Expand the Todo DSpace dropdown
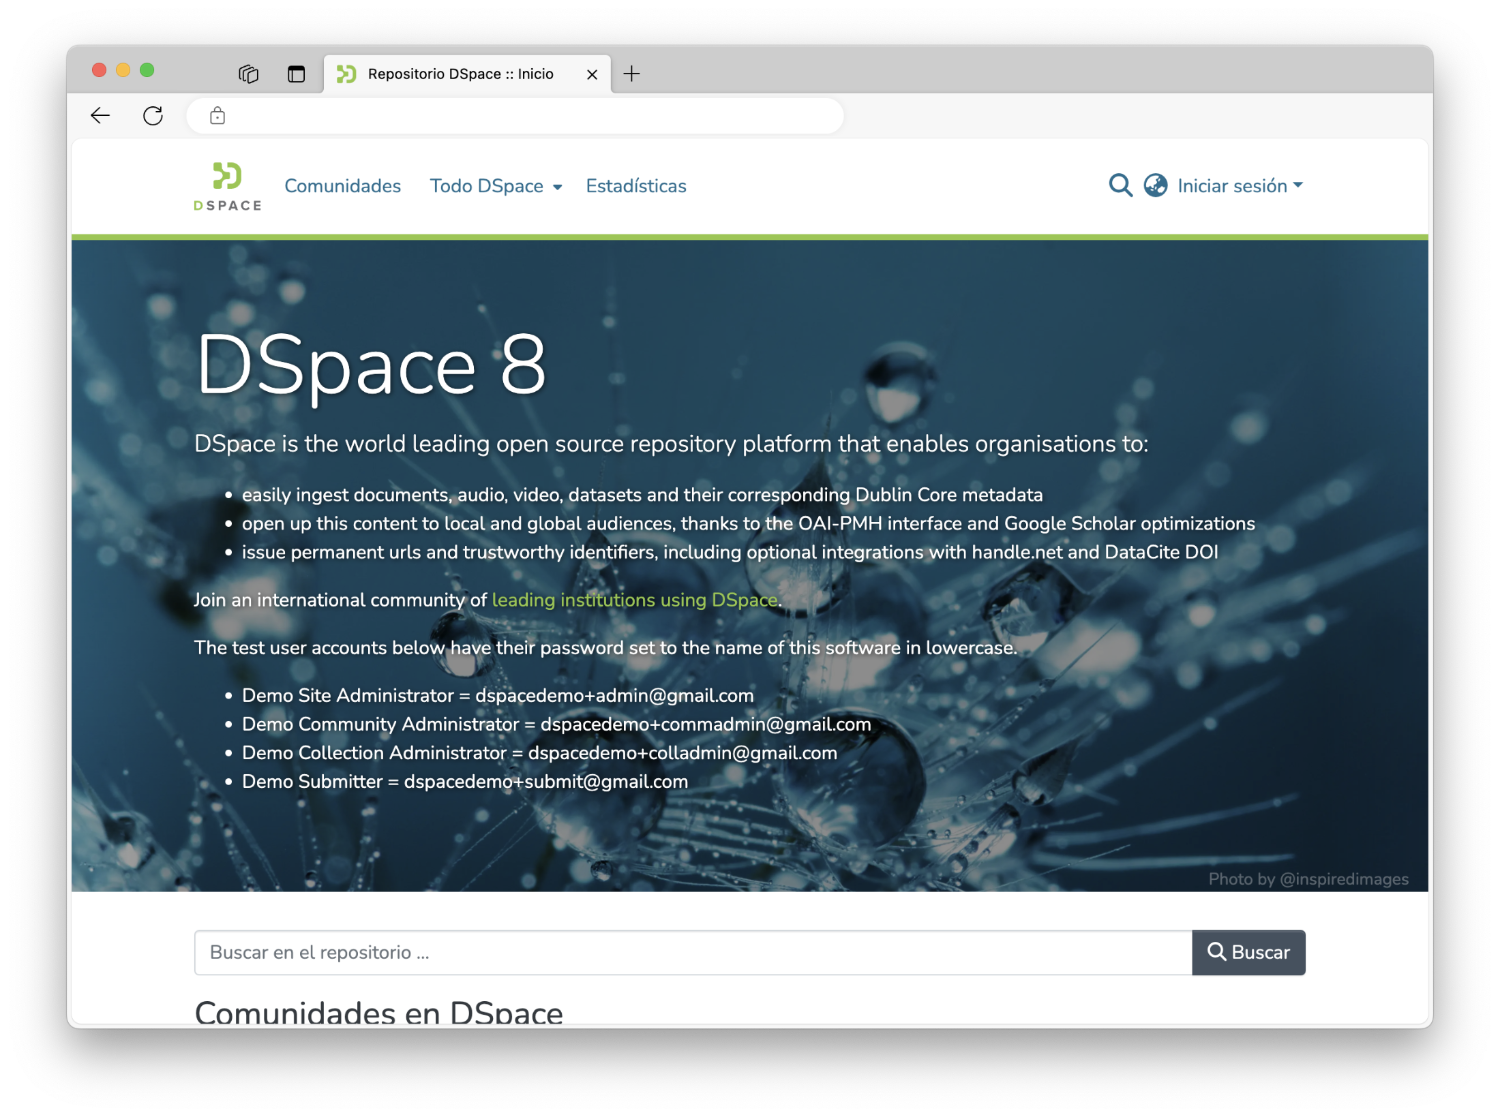Image resolution: width=1500 pixels, height=1117 pixels. (496, 186)
